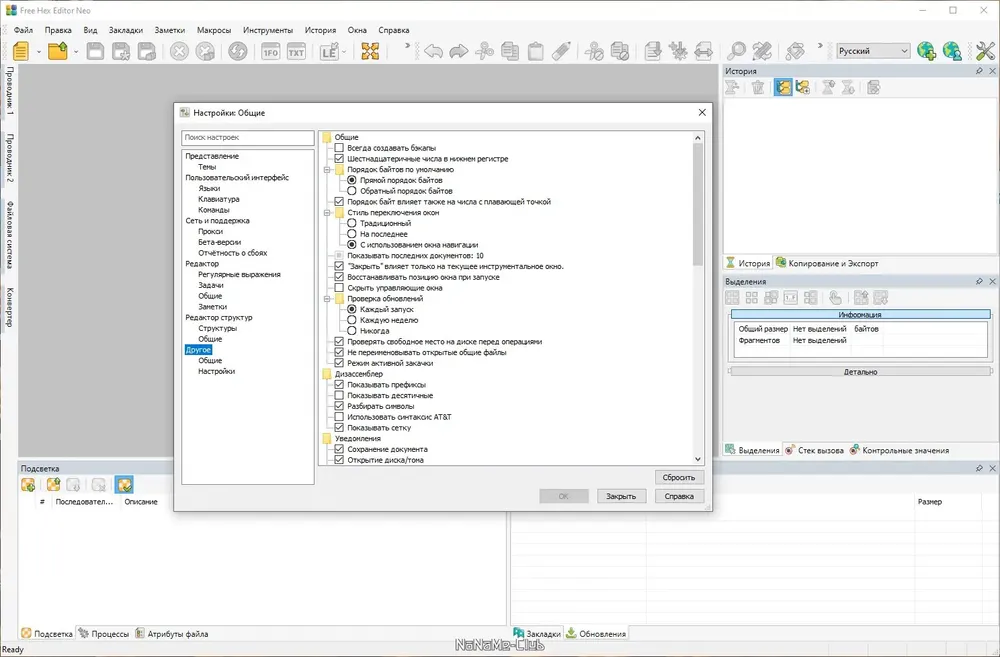The image size is (1000, 657).
Task: Open the Русский language dropdown
Action: coord(873,51)
